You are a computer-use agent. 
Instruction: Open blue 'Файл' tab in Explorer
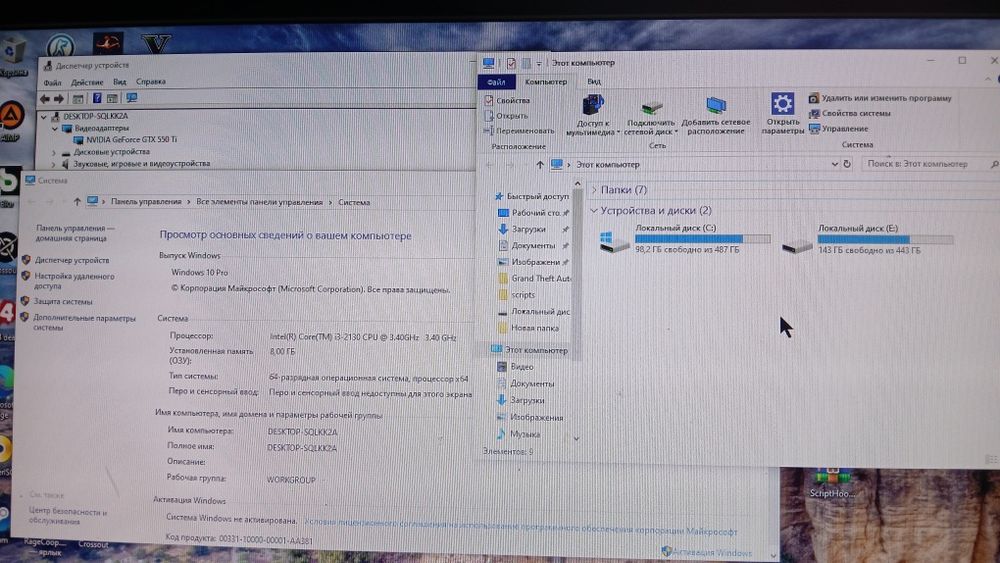(496, 82)
